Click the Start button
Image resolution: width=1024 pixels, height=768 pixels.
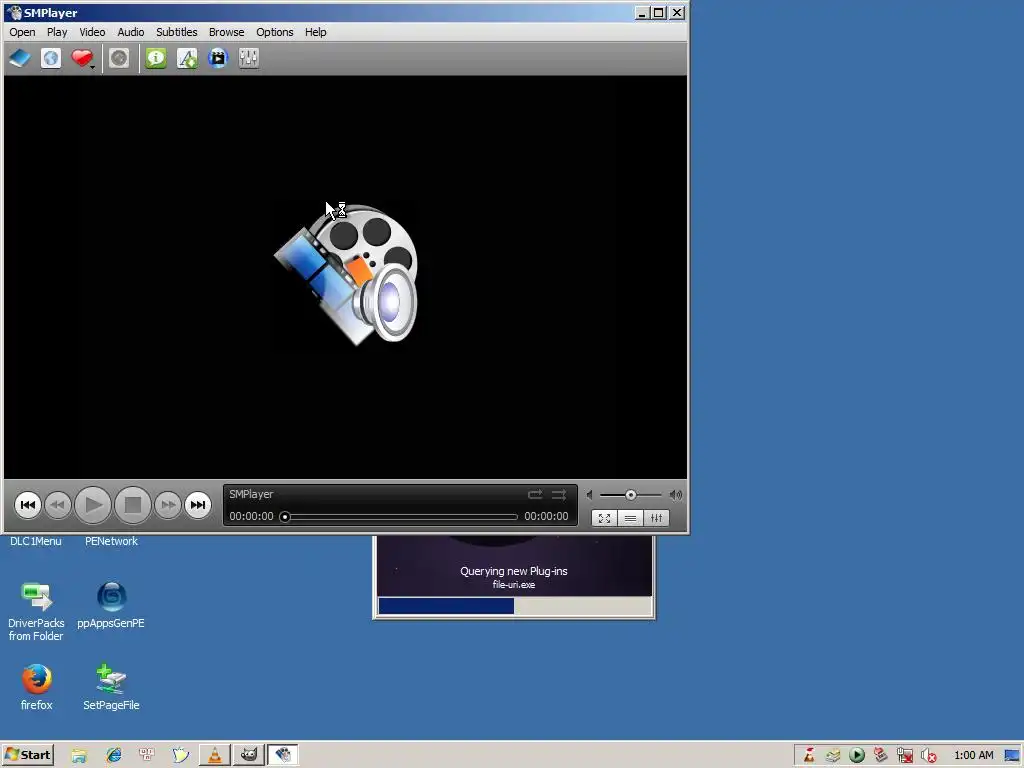point(28,755)
